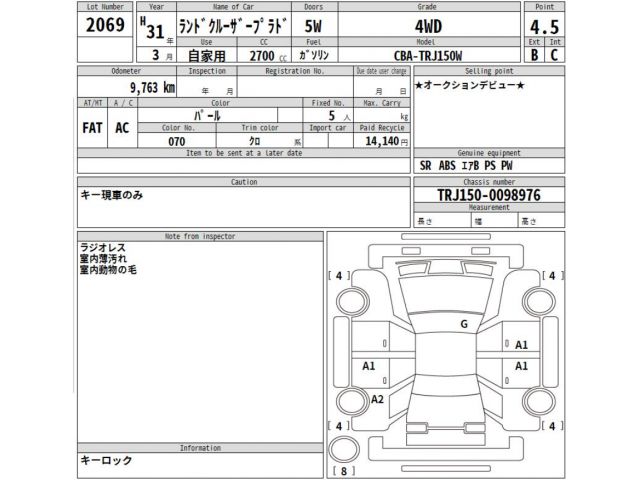Click the grade value 4WD
The width and height of the screenshot is (640, 480).
428,27
